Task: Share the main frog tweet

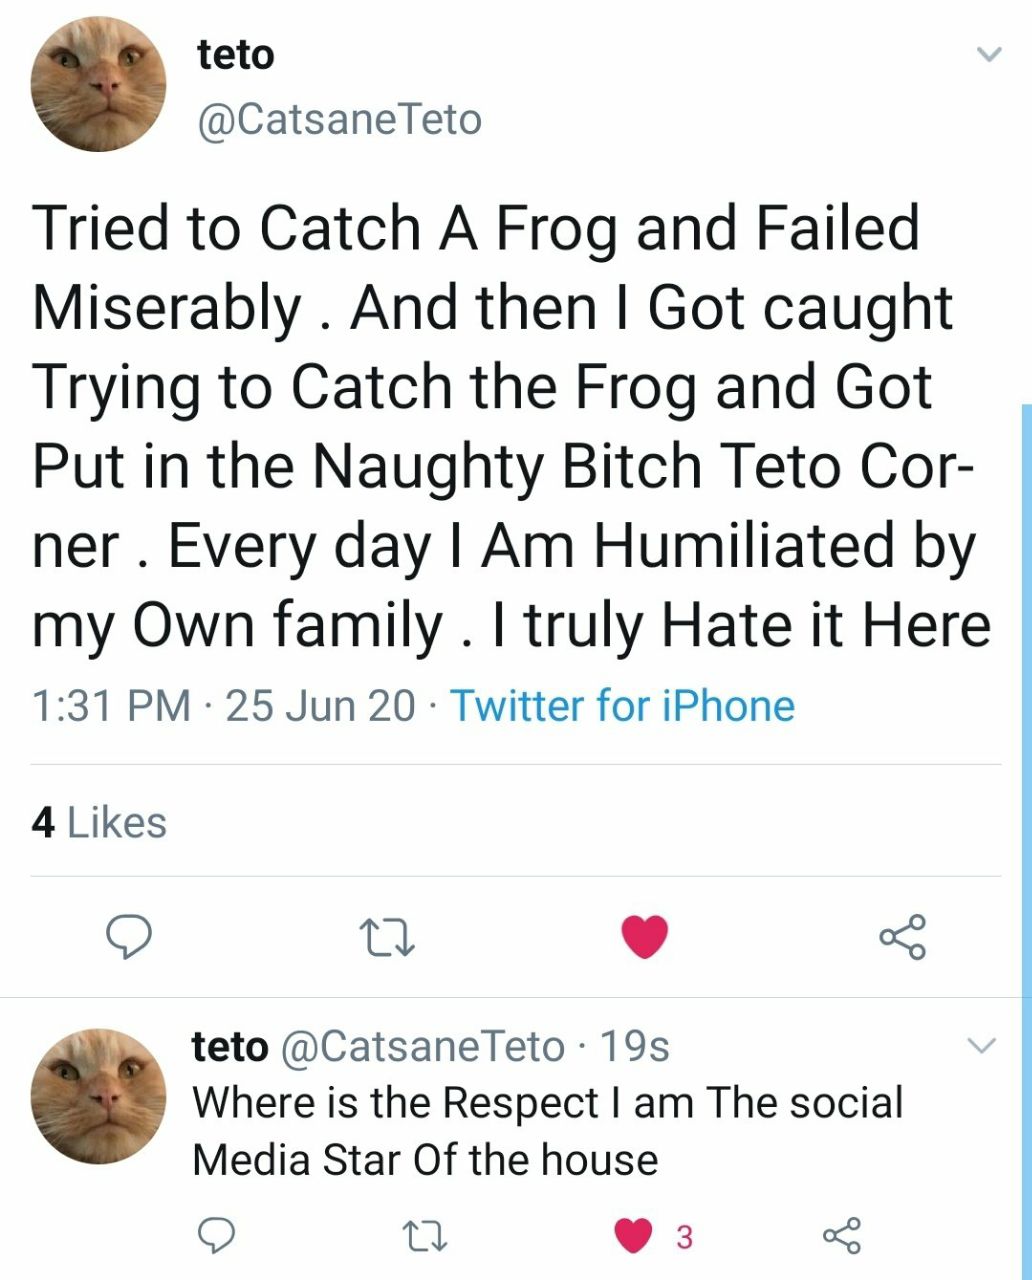Action: [903, 937]
